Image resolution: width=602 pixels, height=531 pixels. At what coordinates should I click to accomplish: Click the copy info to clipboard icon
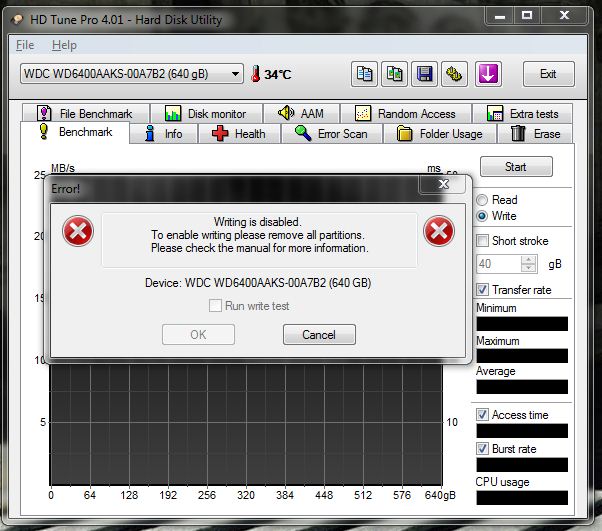pos(364,74)
